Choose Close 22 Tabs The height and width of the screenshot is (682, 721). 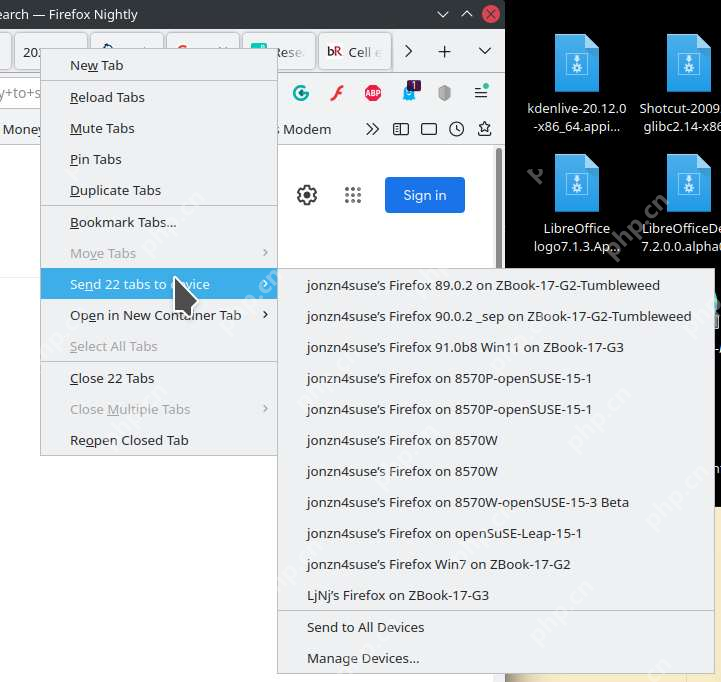coord(159,378)
